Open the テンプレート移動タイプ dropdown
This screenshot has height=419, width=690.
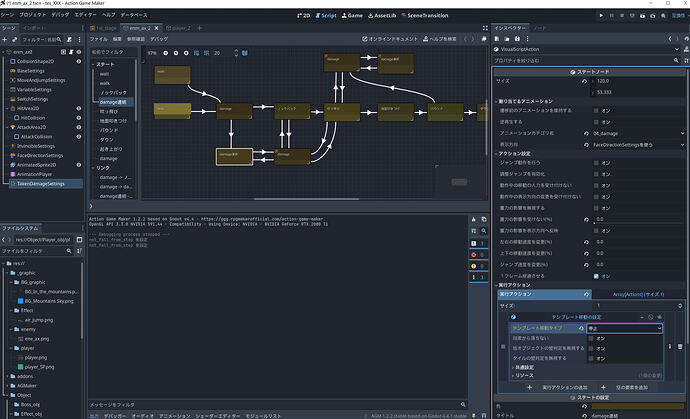[625, 328]
